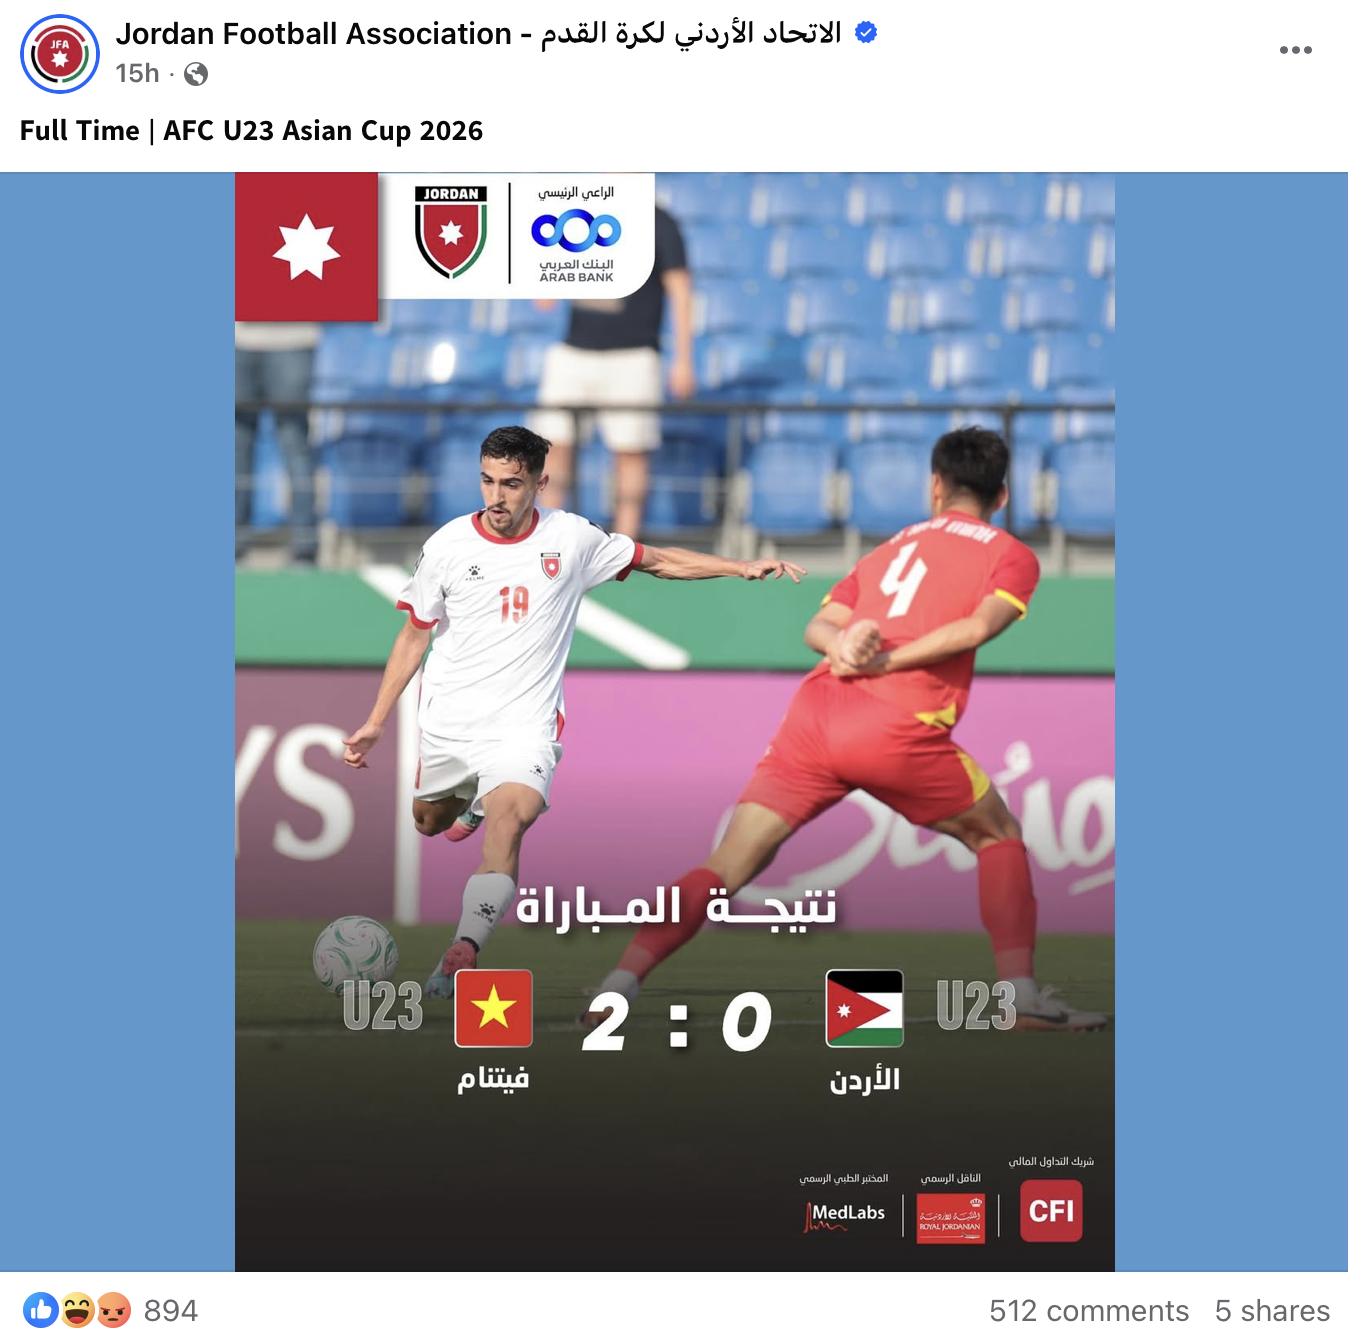The height and width of the screenshot is (1340, 1348).
Task: Open the 894 reactions count list
Action: click(171, 1311)
